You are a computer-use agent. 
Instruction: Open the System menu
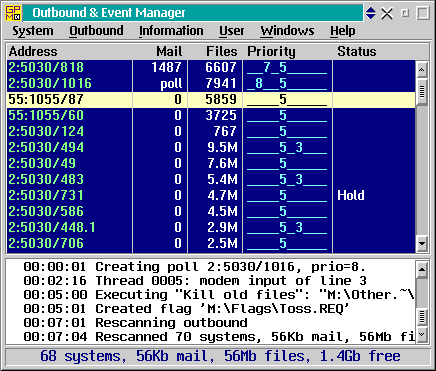33,31
